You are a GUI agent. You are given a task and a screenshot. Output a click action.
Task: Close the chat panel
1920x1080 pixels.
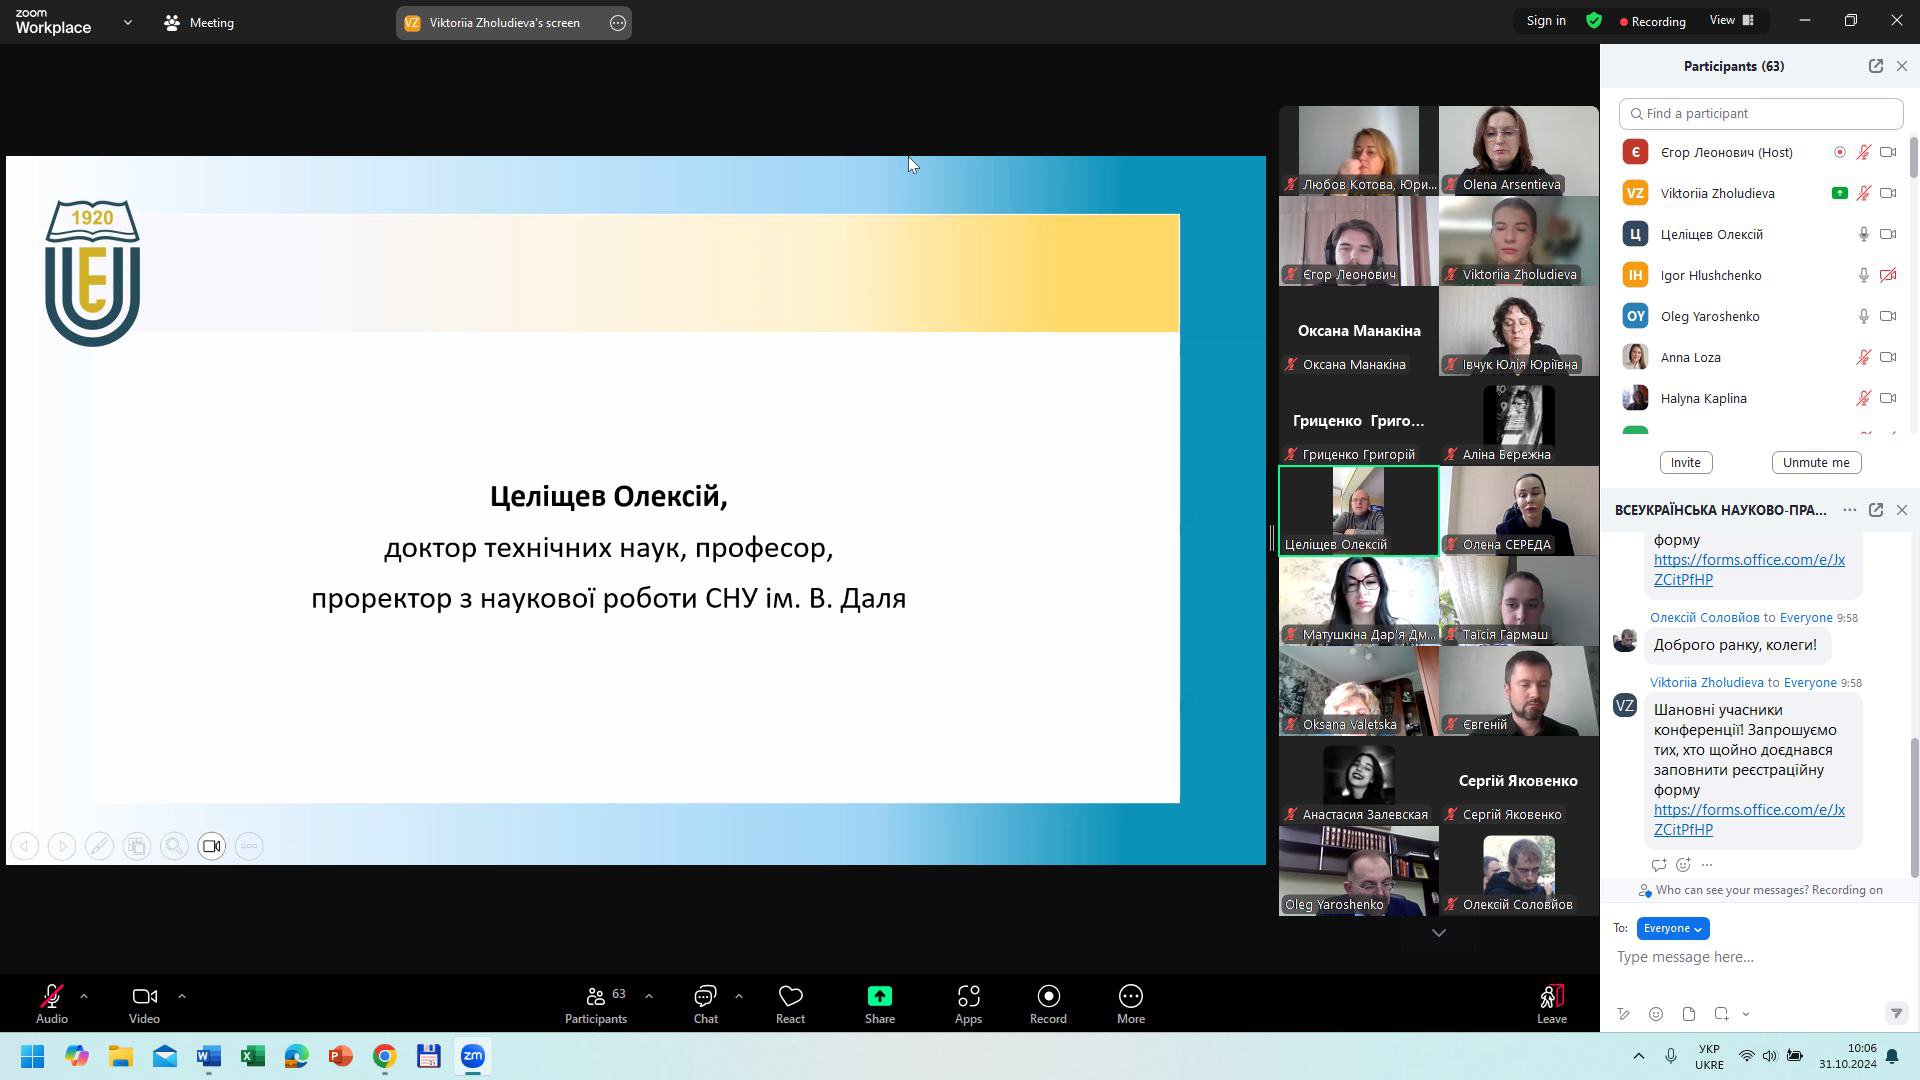[x=1902, y=510]
